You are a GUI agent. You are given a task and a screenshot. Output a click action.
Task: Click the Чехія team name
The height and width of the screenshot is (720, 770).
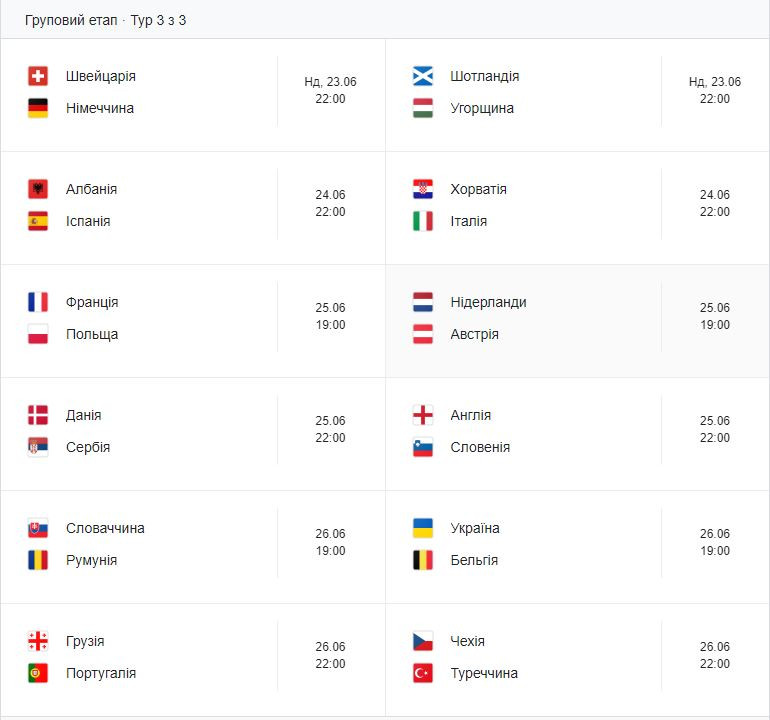[467, 641]
